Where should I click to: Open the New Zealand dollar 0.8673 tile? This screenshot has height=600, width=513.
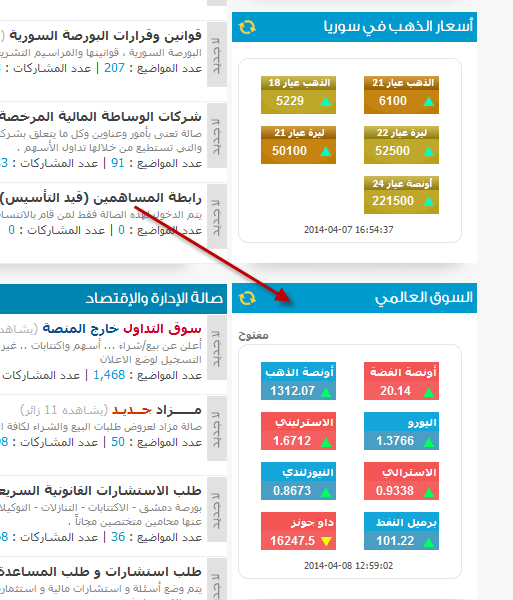[x=298, y=481]
